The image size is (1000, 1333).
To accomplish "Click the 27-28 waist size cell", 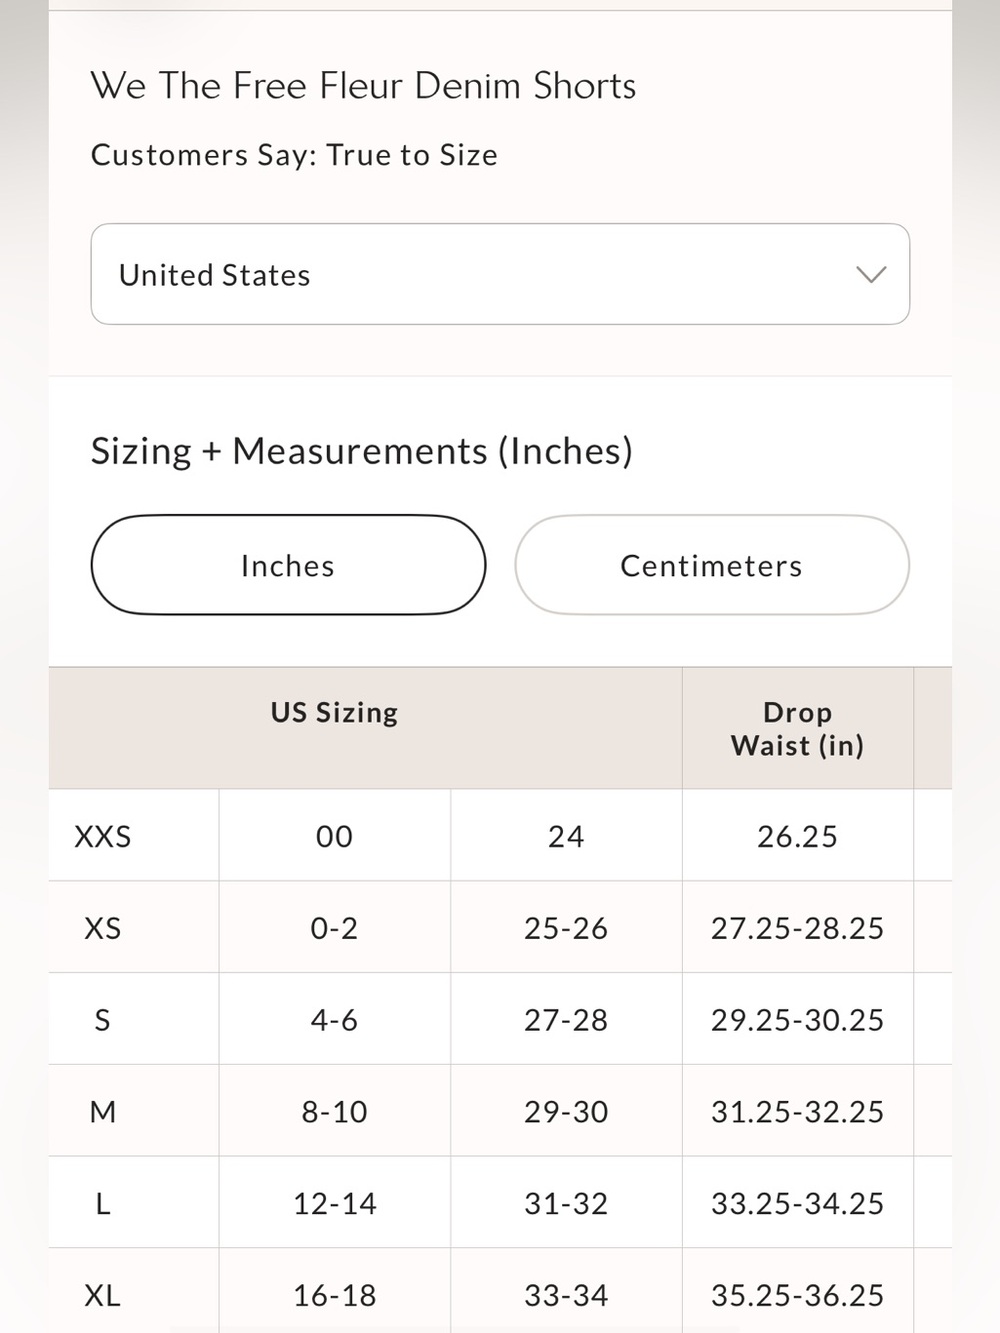I will click(566, 1020).
